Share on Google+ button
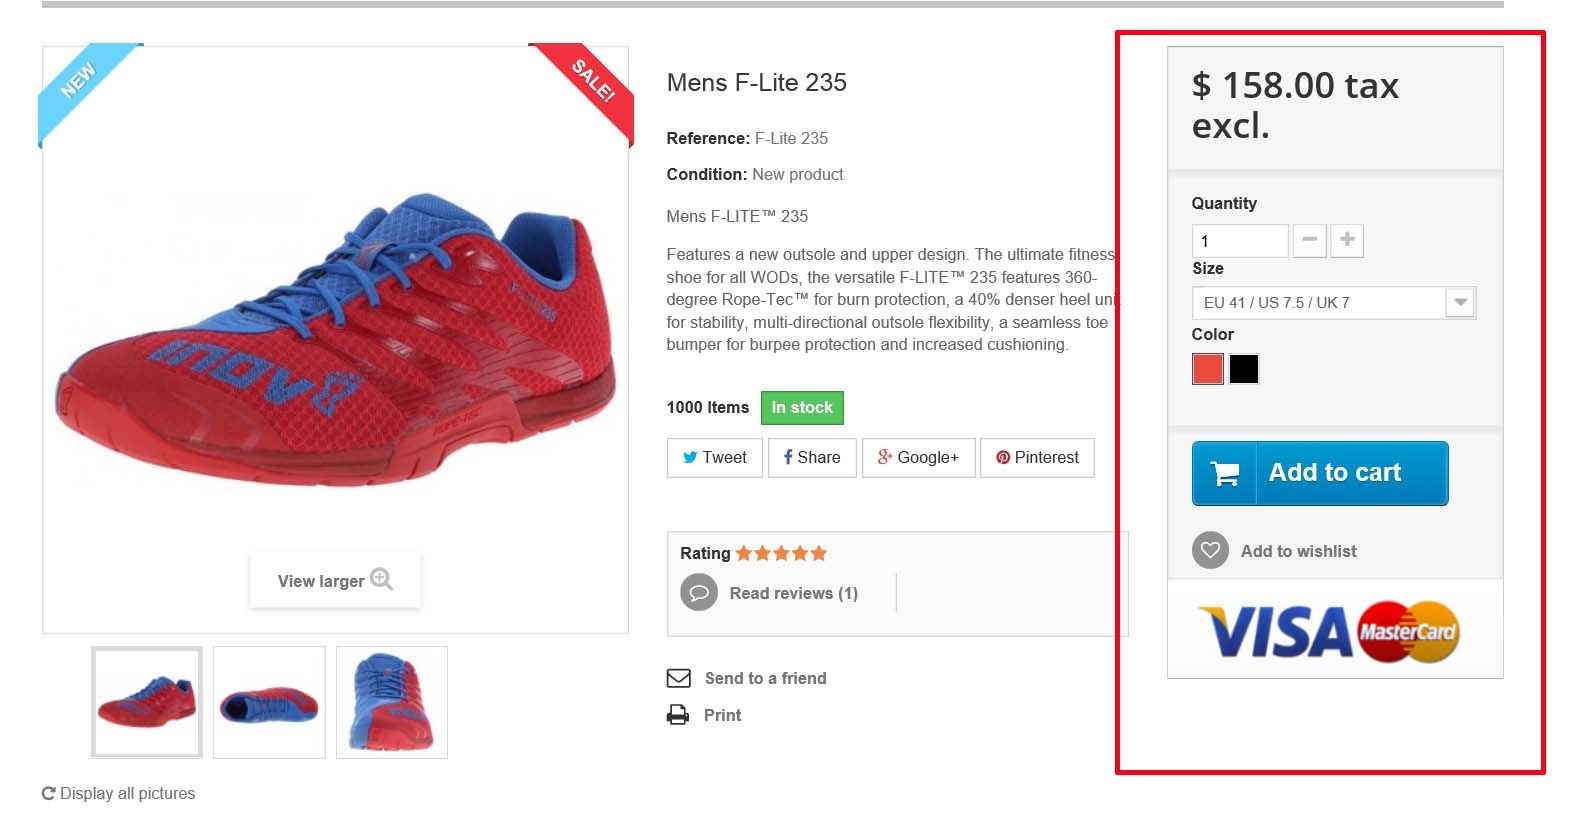Screen dimensions: 1570x817 tap(918, 457)
